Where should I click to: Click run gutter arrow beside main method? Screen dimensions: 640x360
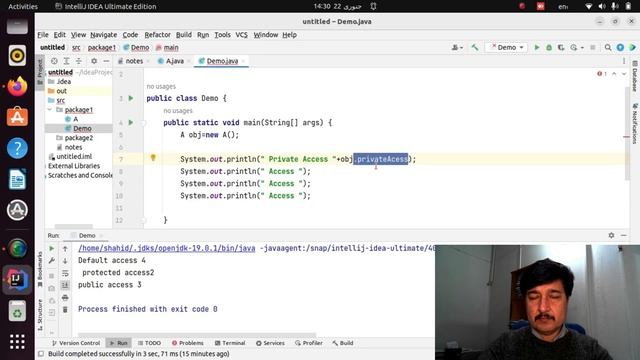click(x=131, y=122)
